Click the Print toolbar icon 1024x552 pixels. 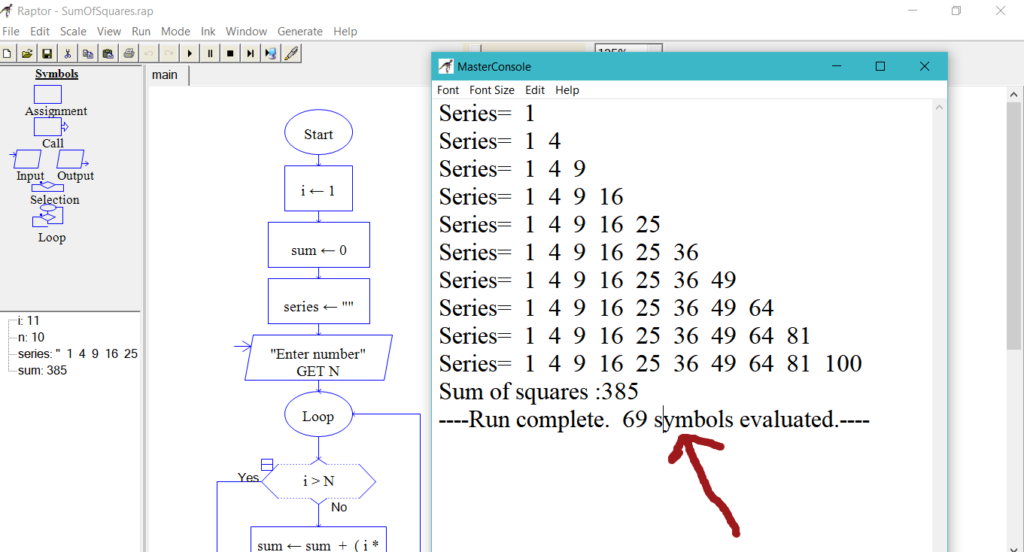[128, 53]
